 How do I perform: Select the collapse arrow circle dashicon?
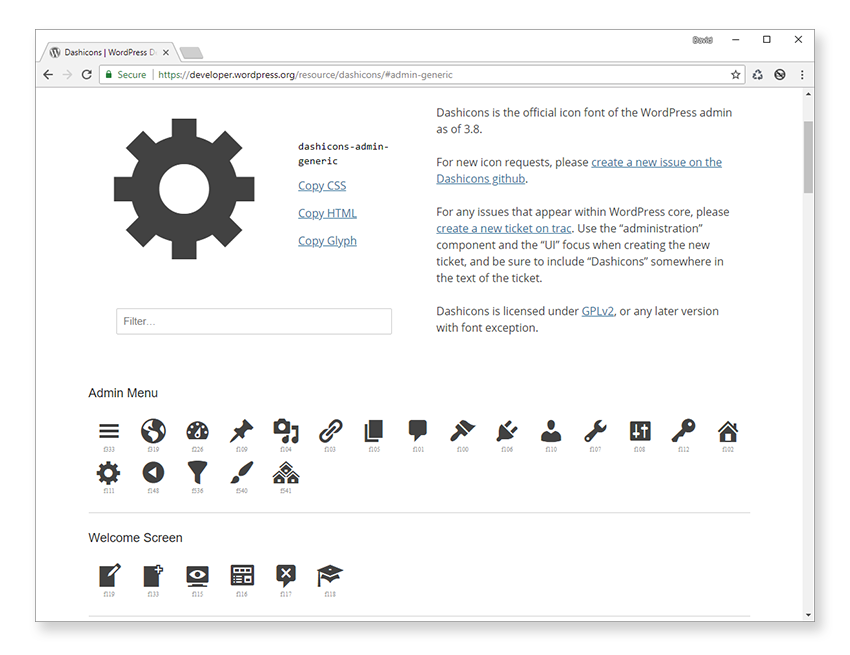click(153, 473)
